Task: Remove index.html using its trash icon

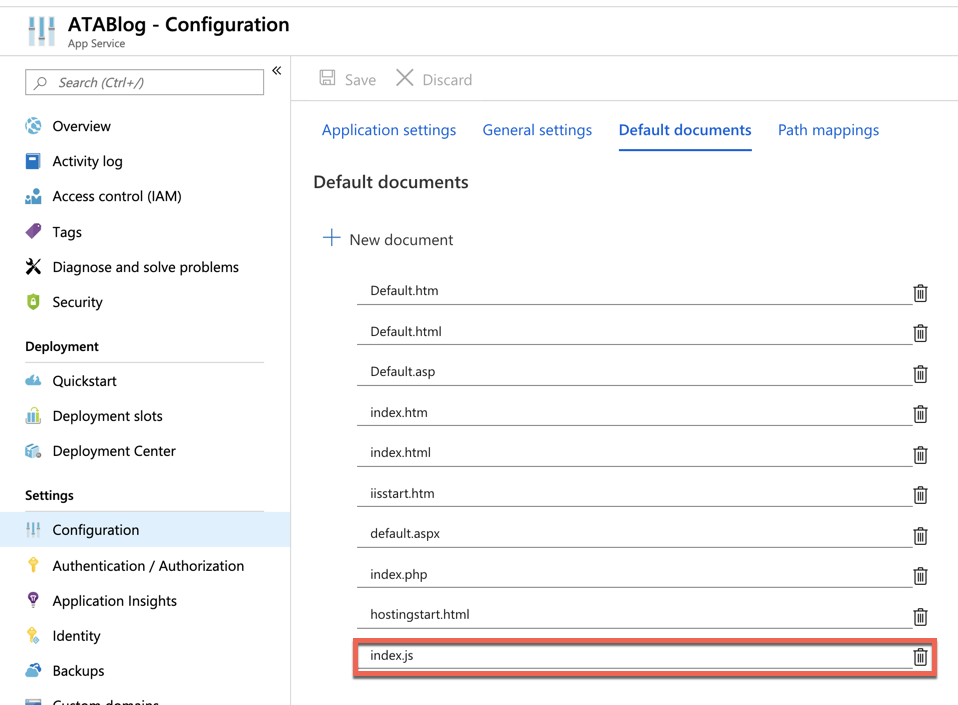Action: click(920, 455)
